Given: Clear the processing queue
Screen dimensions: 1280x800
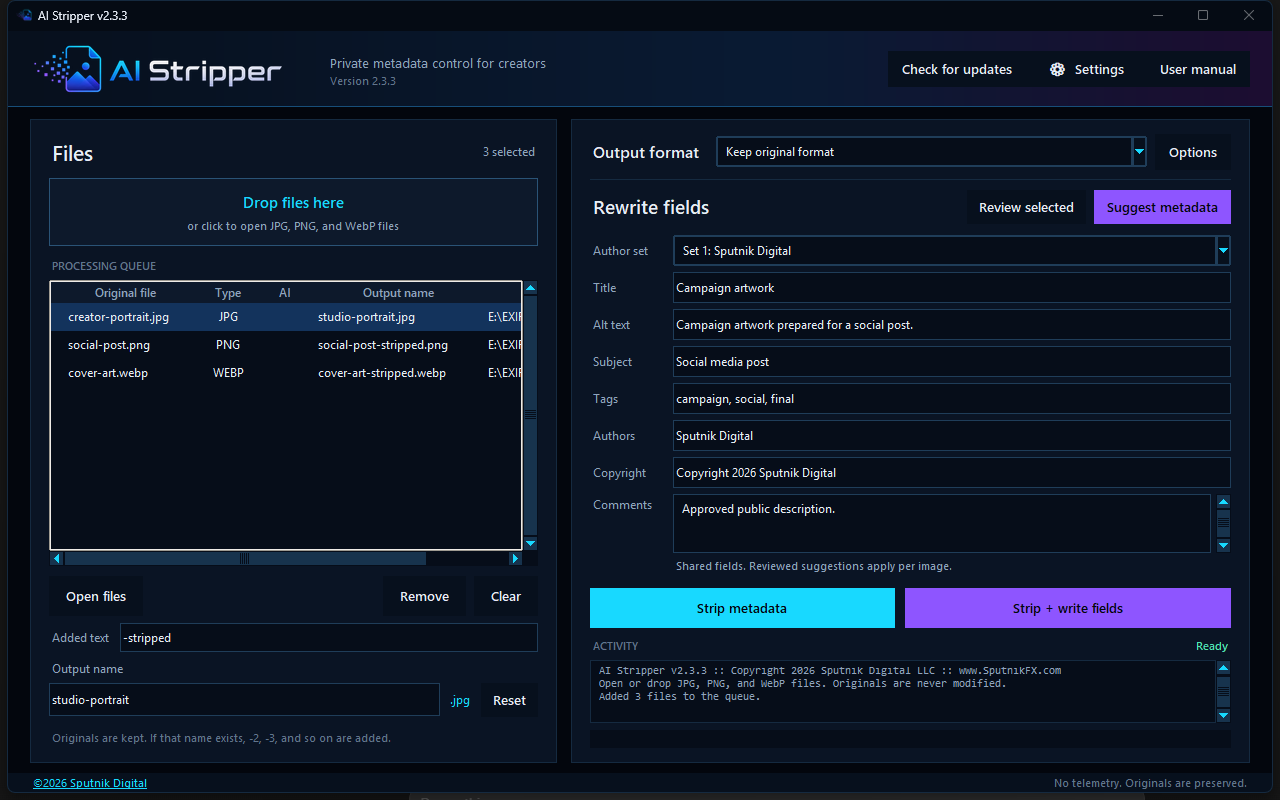Looking at the screenshot, I should tap(506, 596).
